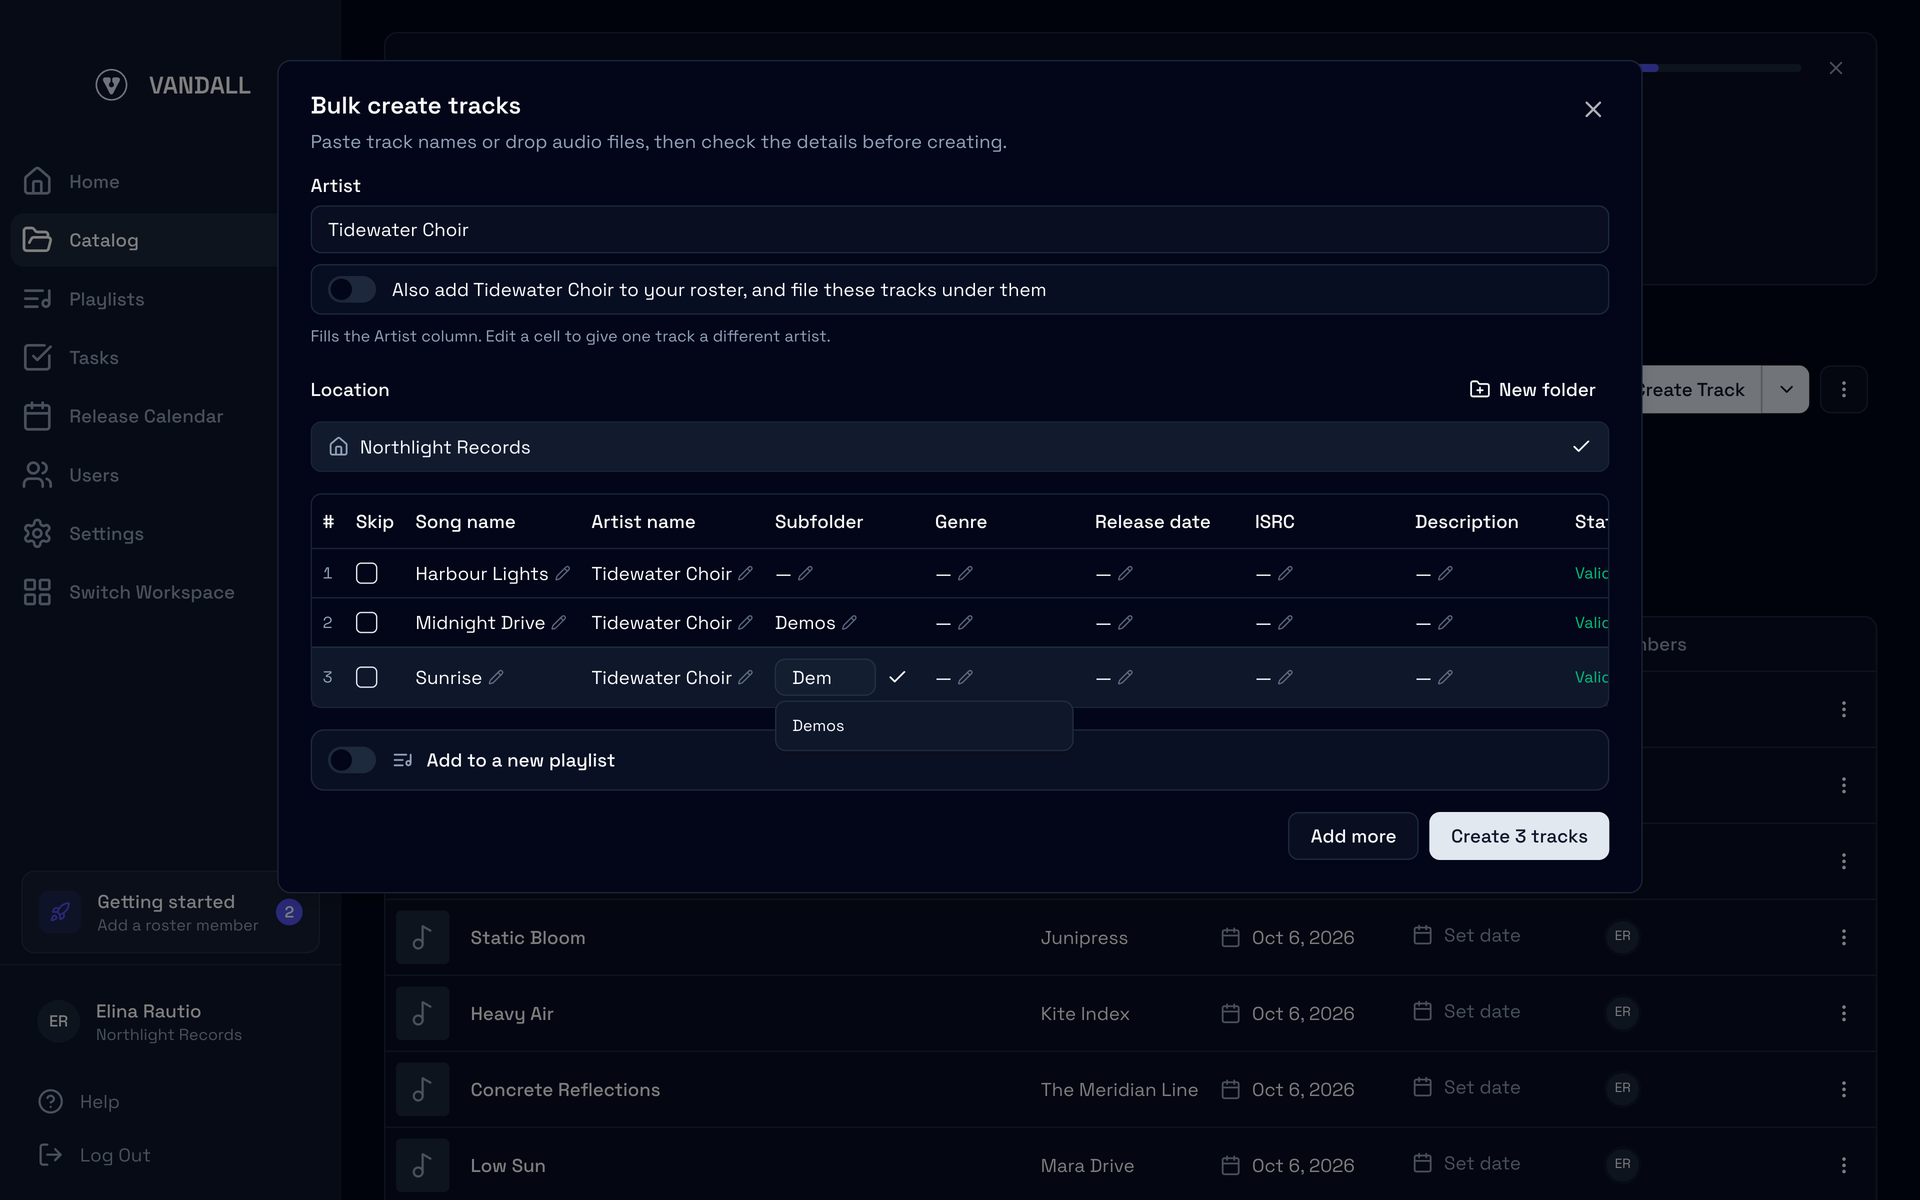Open the Getting started rocket card
The width and height of the screenshot is (1920, 1200).
pyautogui.click(x=170, y=912)
